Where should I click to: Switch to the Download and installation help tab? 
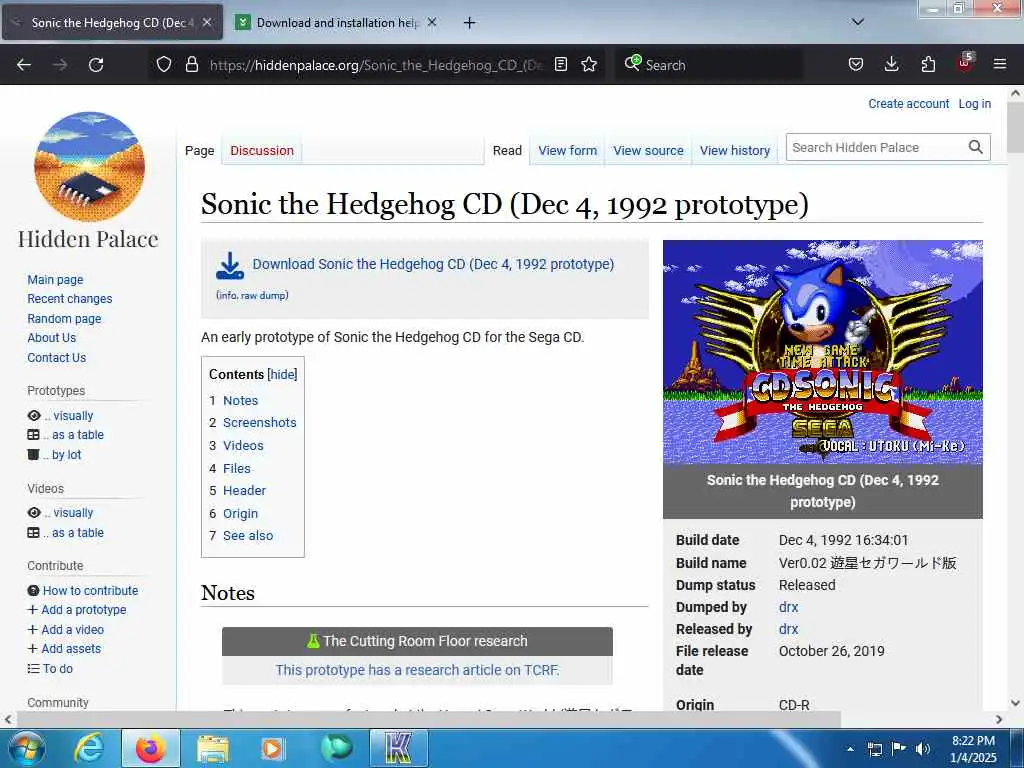click(x=336, y=22)
